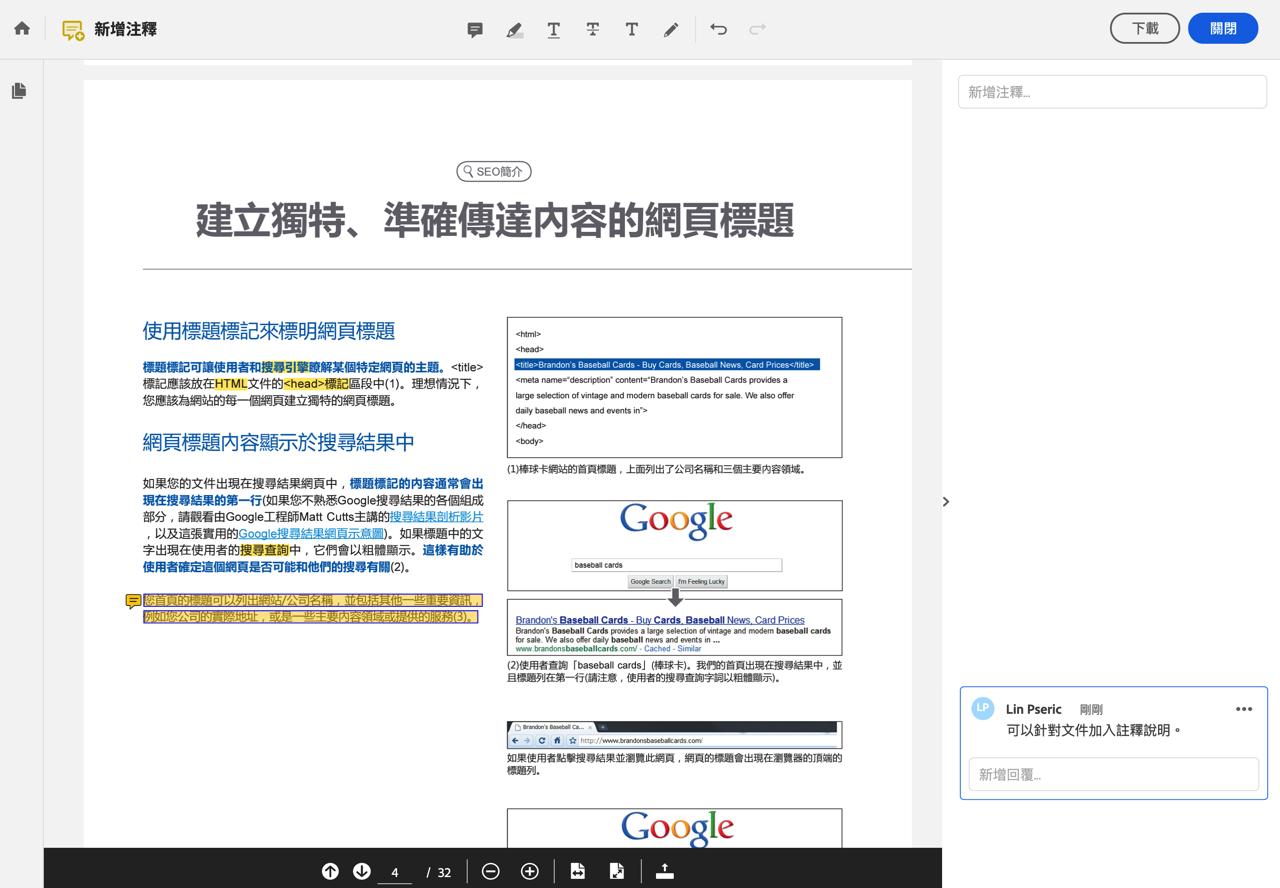Image resolution: width=1280 pixels, height=888 pixels.
Task: Click the add comment sticky note icon
Action: 73,30
